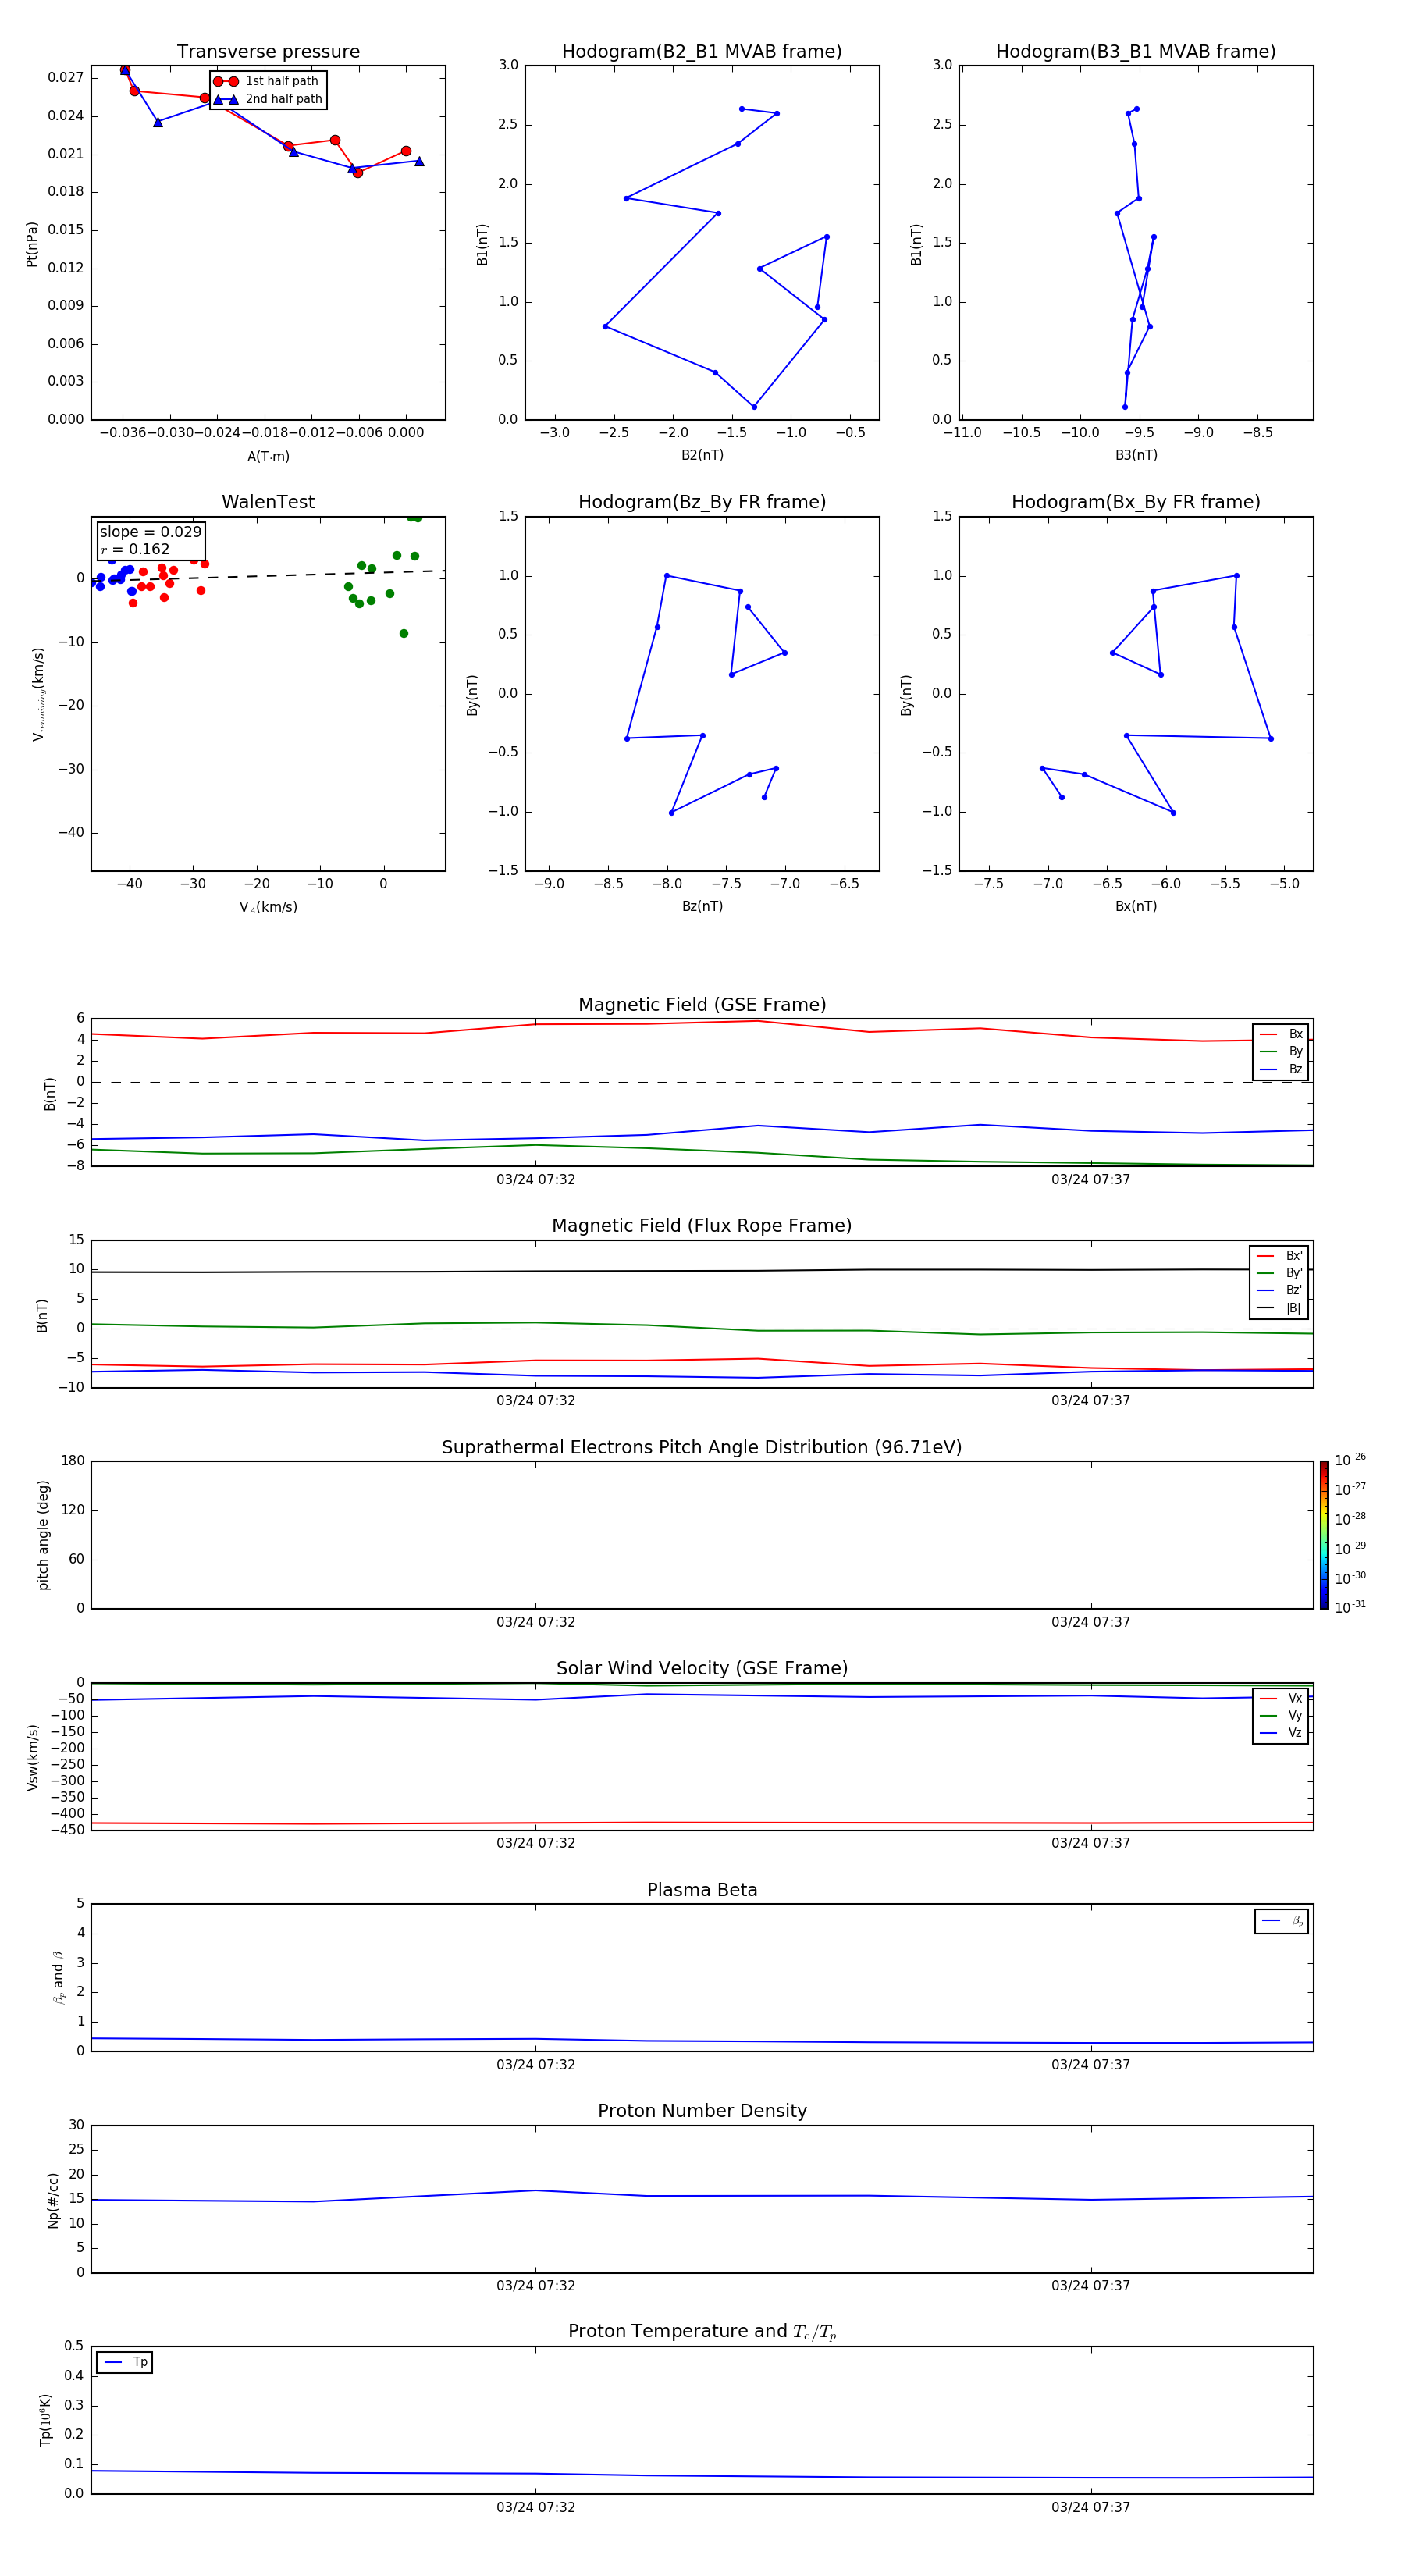1405x2576 pixels.
Task: Click the "Transverse pressure" plot title
Action: [x=268, y=52]
